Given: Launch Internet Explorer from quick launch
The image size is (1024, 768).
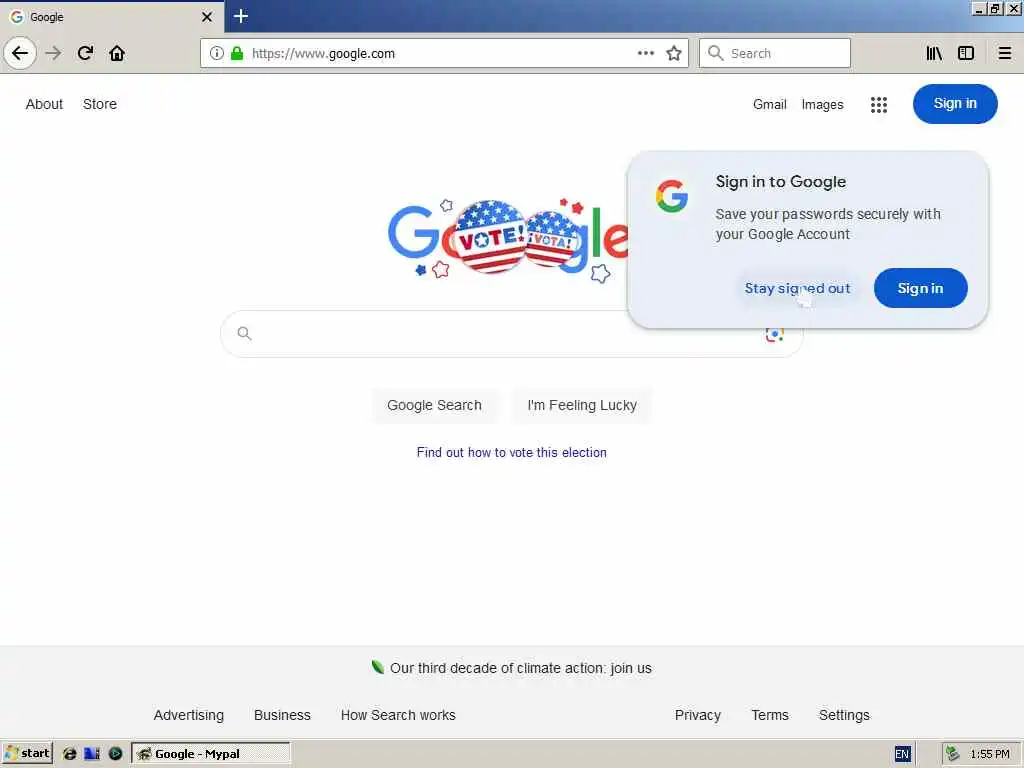Looking at the screenshot, I should (x=69, y=754).
